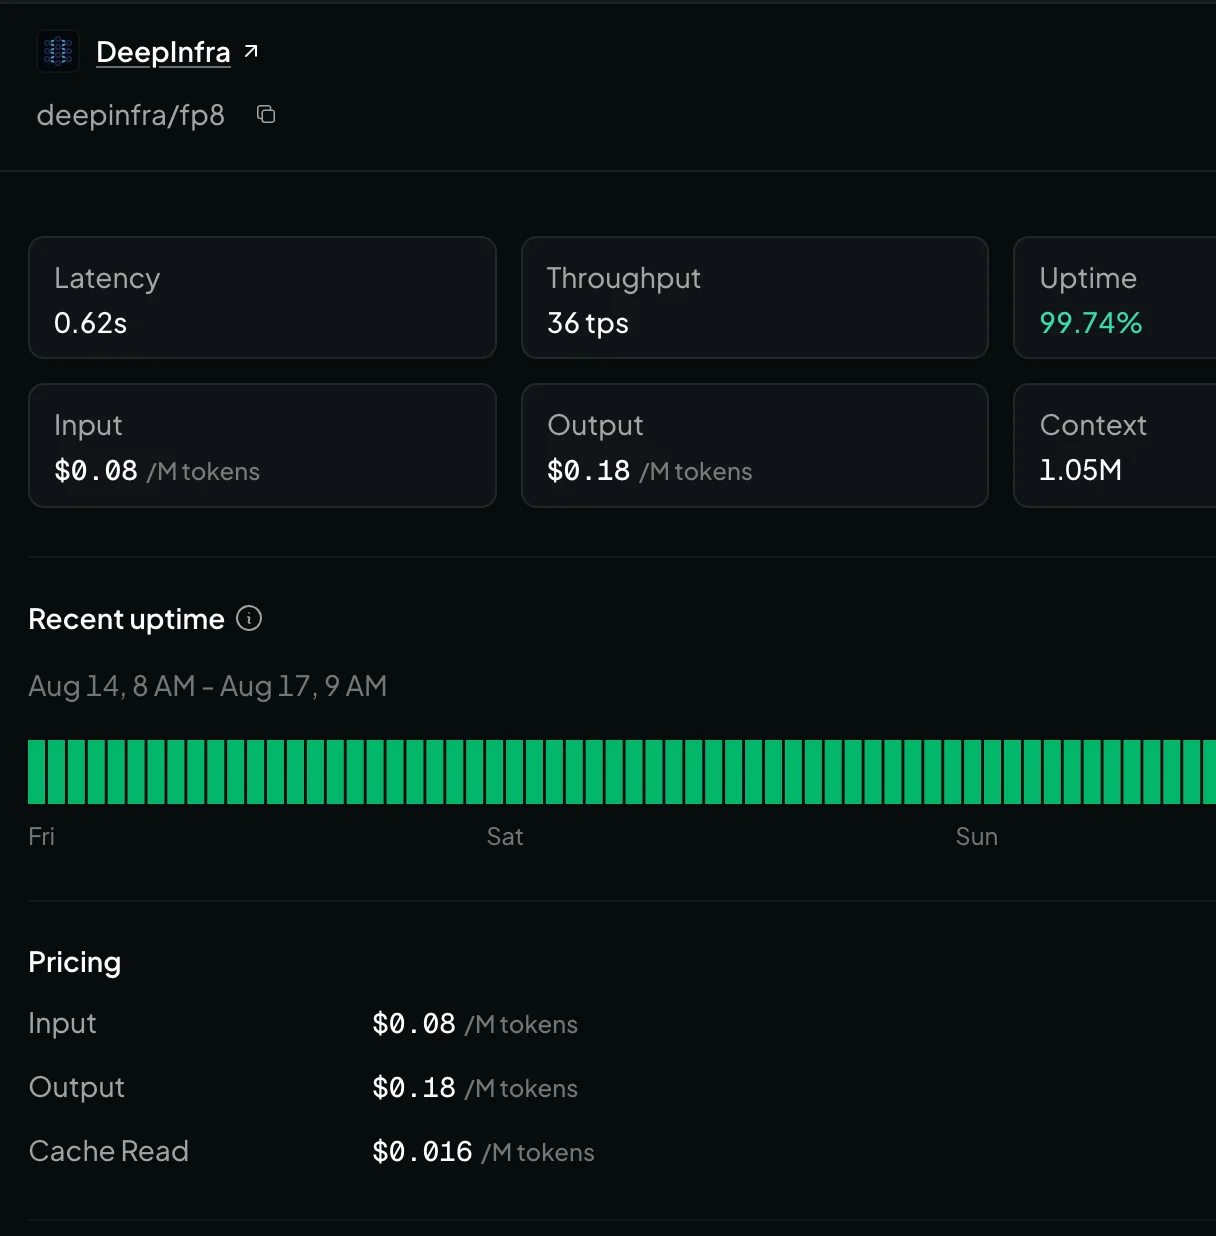Click the Input label in Pricing list
1216x1236 pixels.
click(x=63, y=1024)
